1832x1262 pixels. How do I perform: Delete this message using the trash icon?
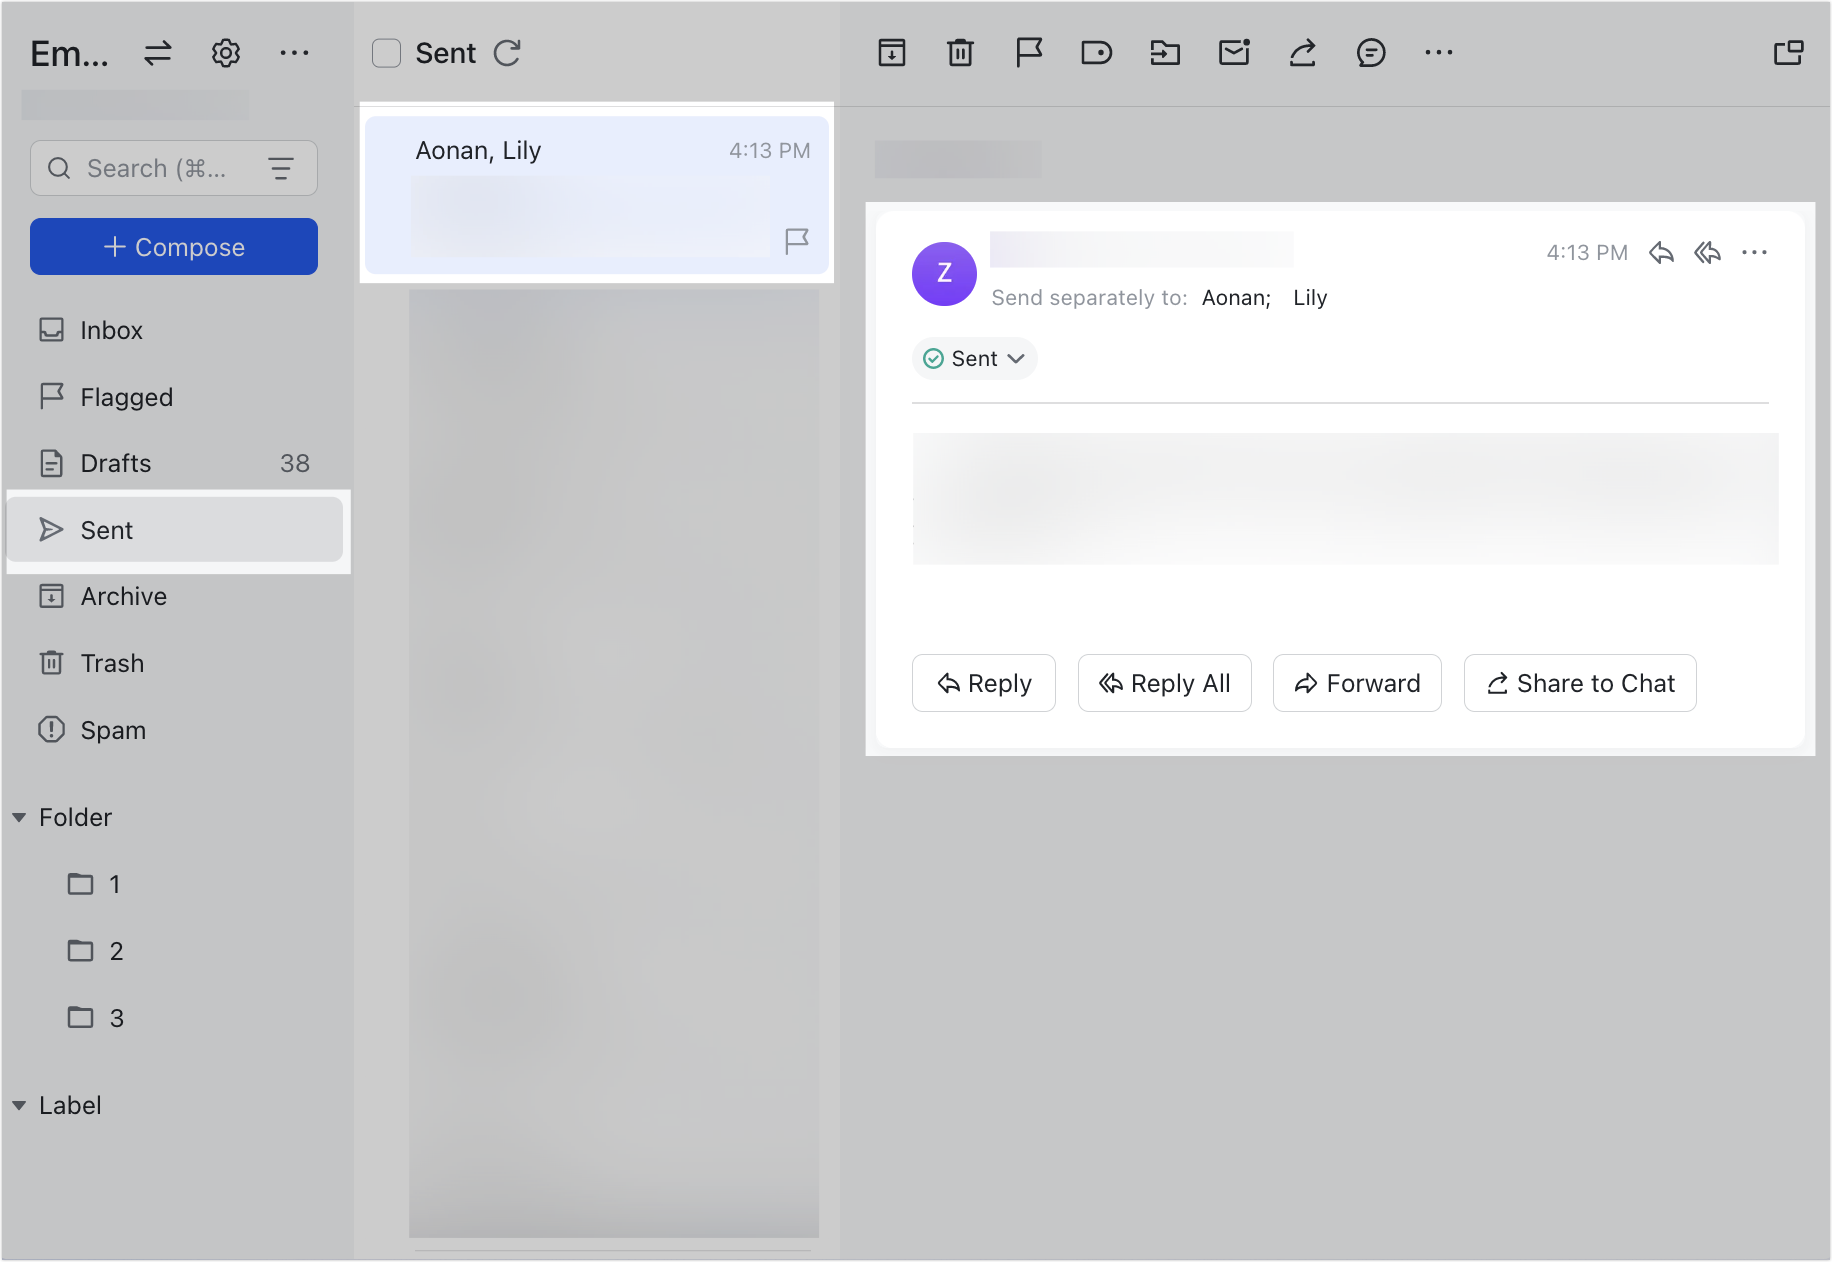pyautogui.click(x=960, y=52)
